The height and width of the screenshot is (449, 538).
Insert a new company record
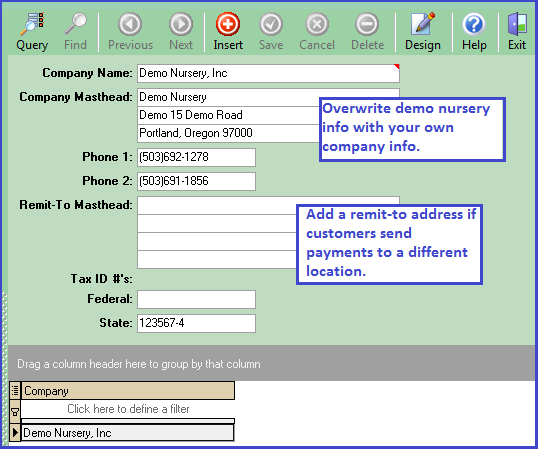click(228, 32)
